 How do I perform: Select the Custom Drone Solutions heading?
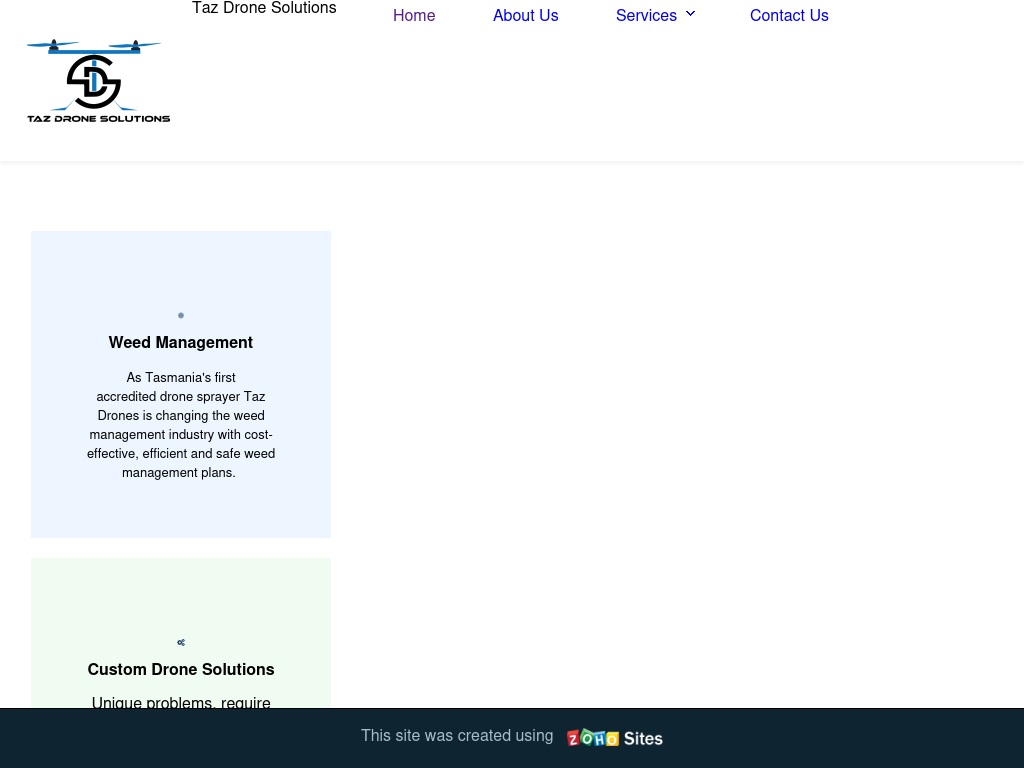click(181, 669)
